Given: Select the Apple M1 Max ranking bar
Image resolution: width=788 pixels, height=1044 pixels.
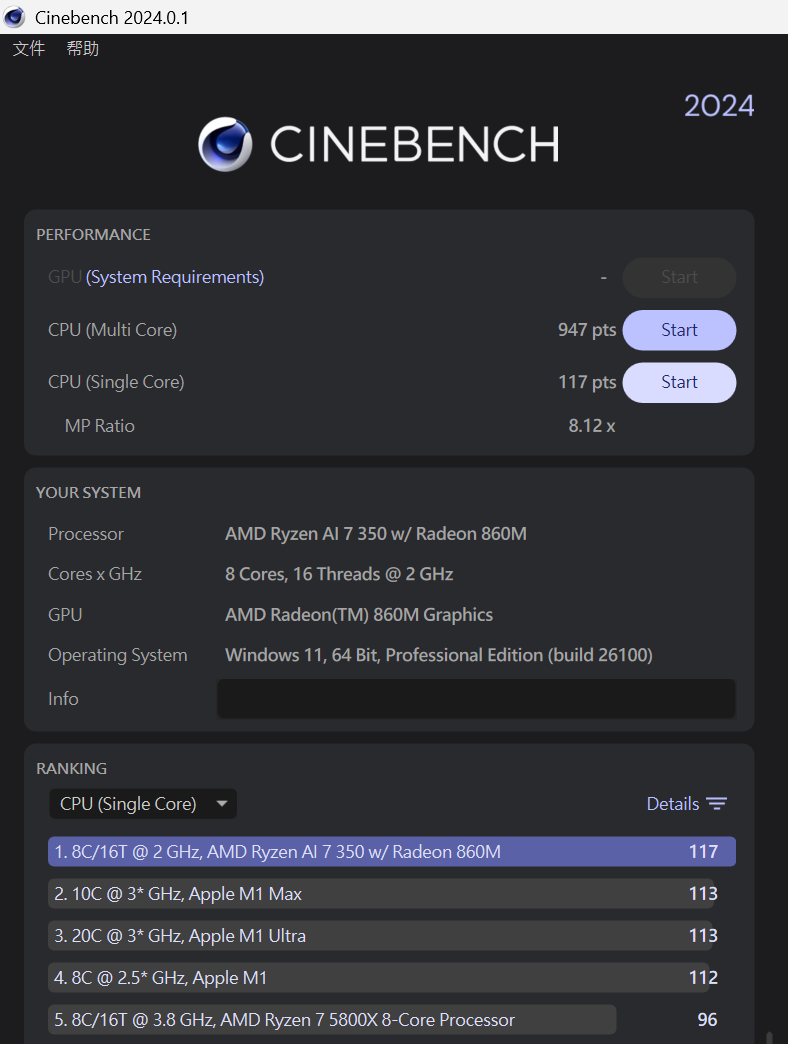Looking at the screenshot, I should coord(380,894).
